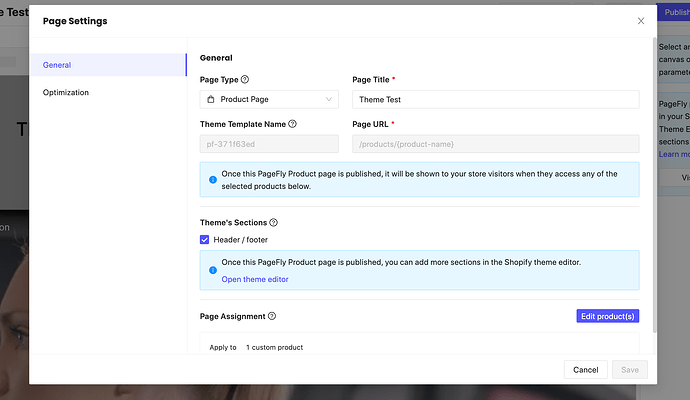Click the Edit product(s) button
Image resolution: width=690 pixels, height=400 pixels.
[x=607, y=316]
